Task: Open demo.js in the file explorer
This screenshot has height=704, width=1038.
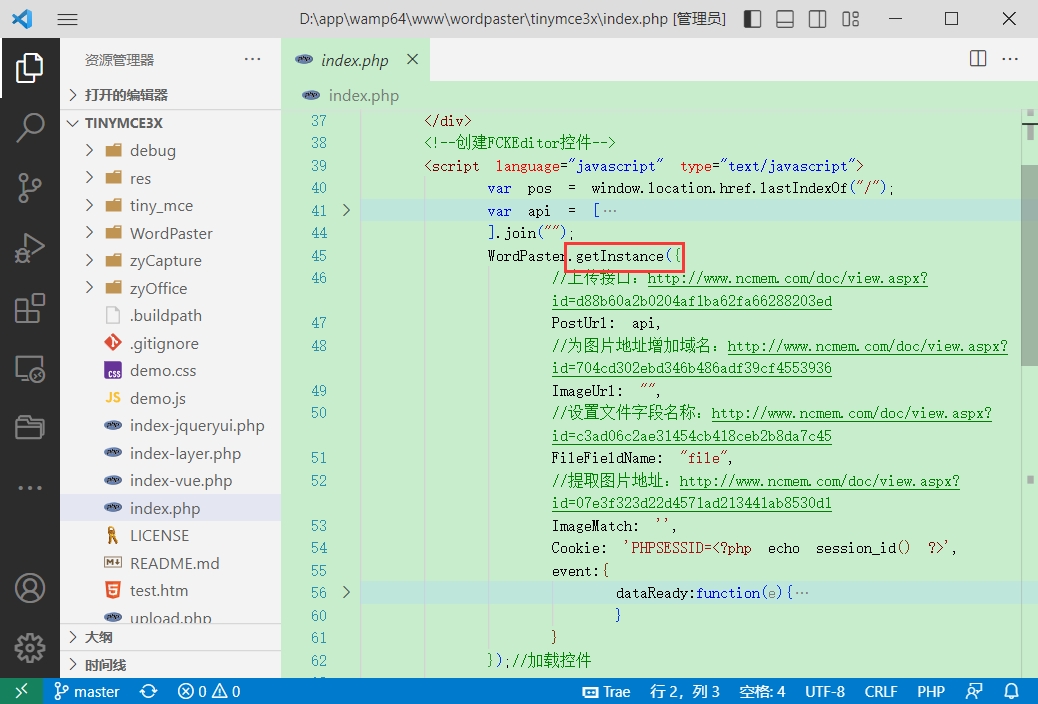Action: coord(157,398)
